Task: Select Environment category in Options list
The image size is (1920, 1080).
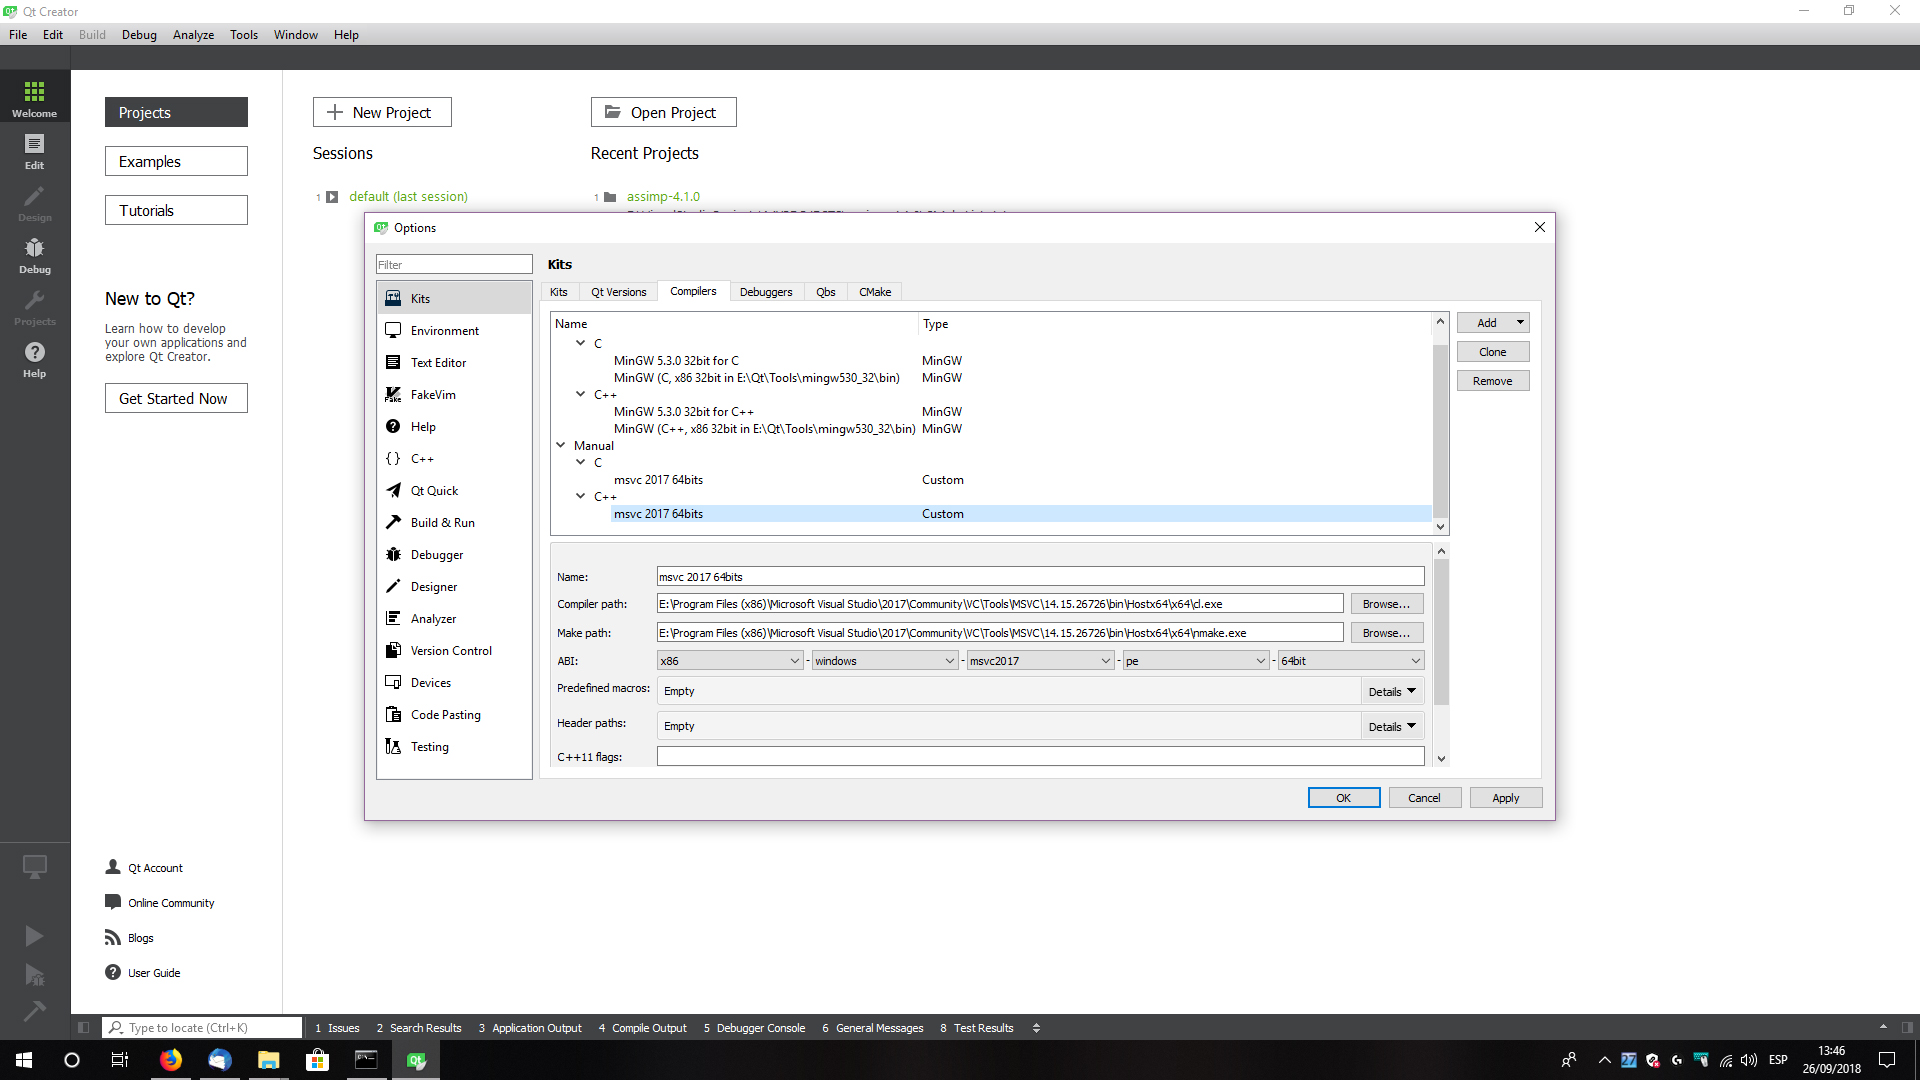Action: click(454, 330)
